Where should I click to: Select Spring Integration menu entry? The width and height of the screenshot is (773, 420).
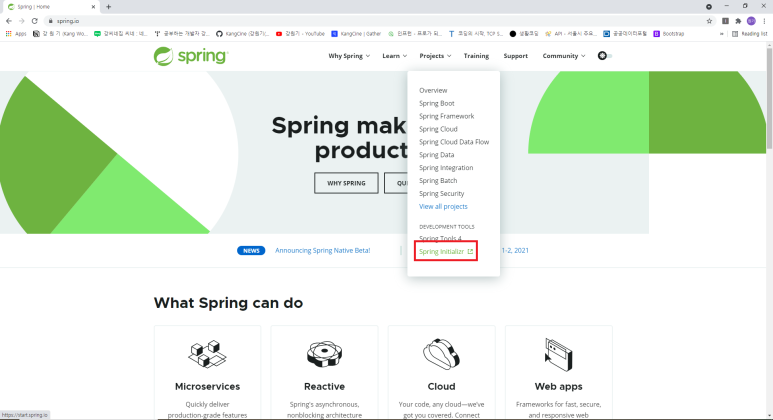click(x=446, y=168)
